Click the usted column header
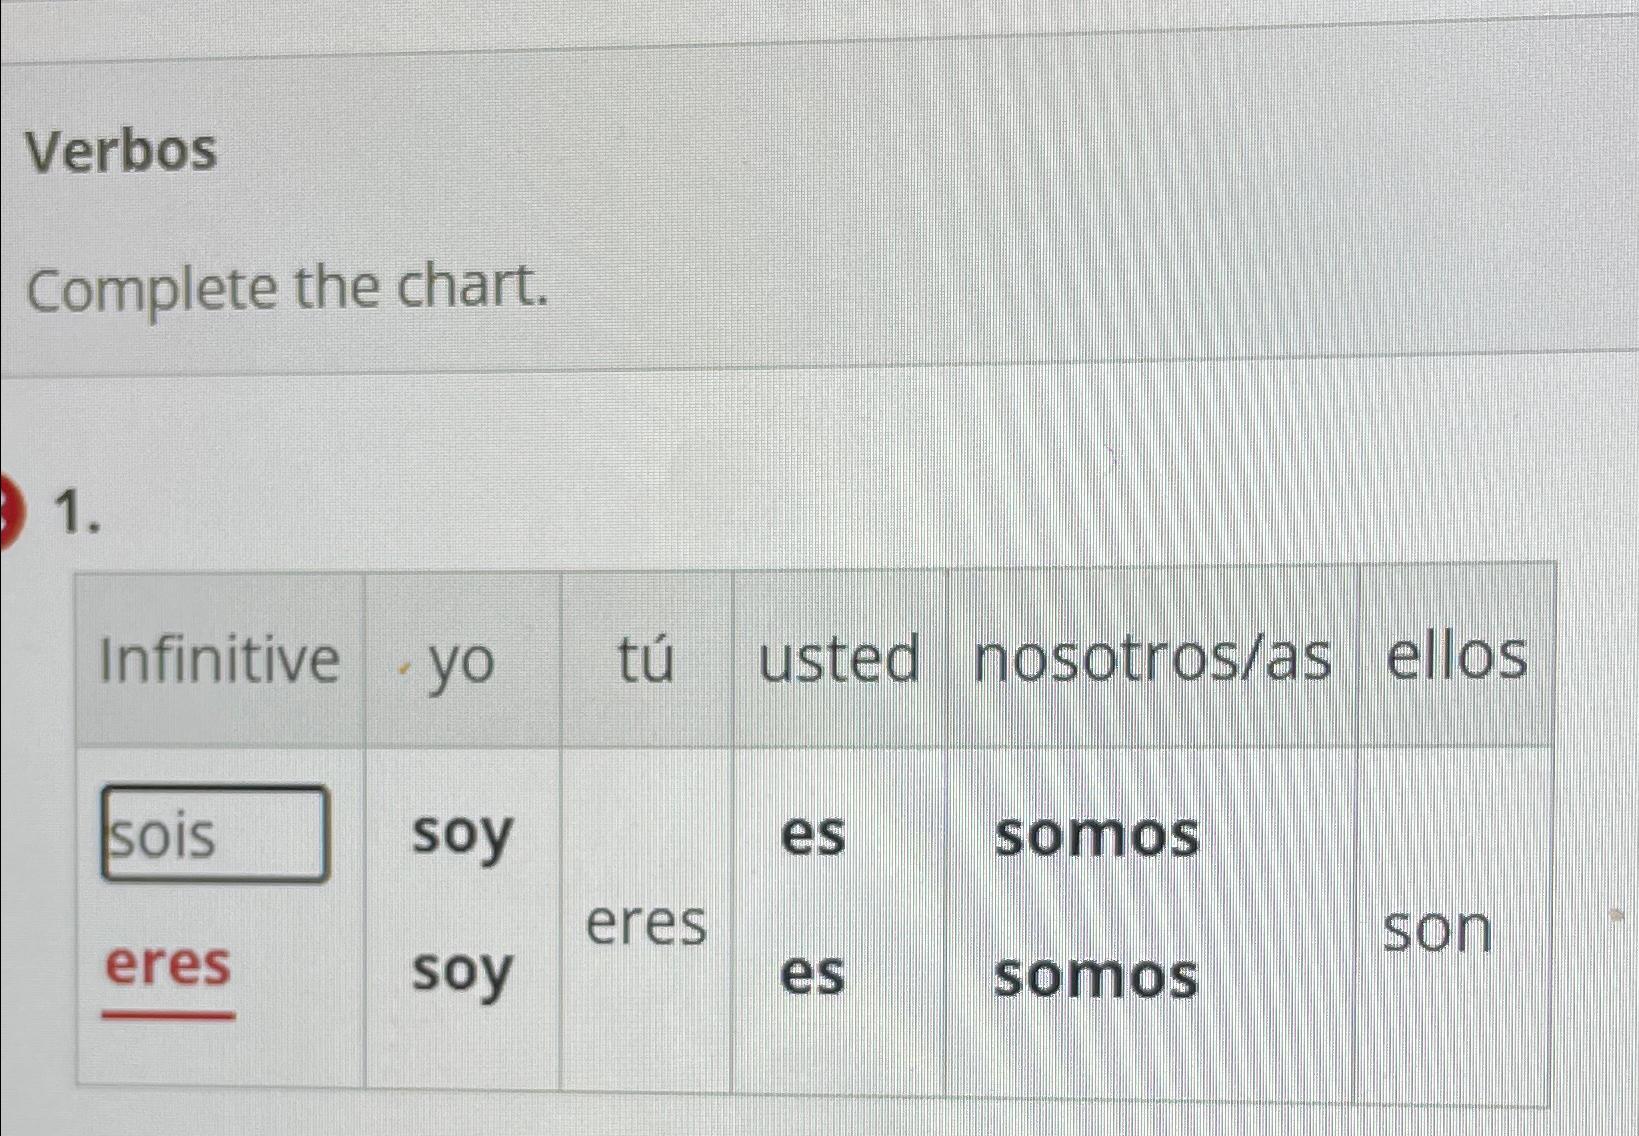This screenshot has height=1136, width=1639. [x=839, y=659]
